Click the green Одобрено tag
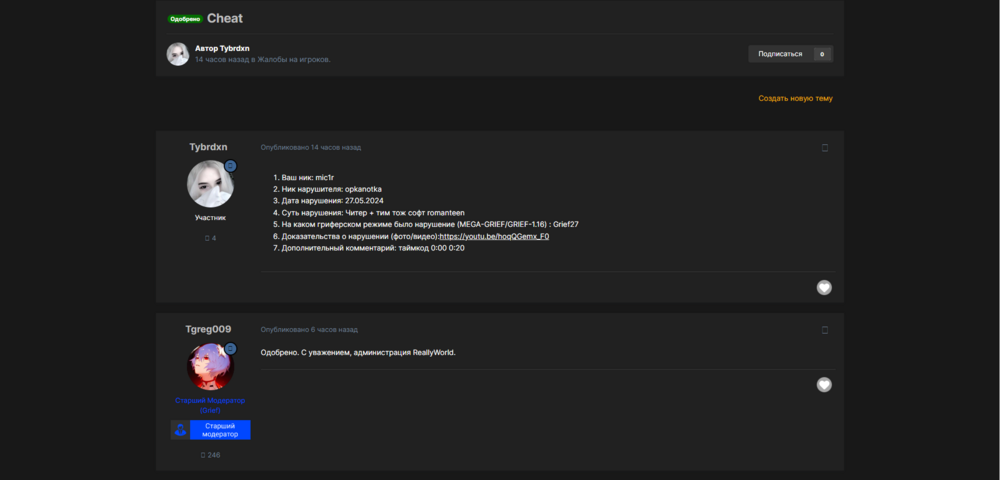1000x480 pixels. click(x=185, y=19)
